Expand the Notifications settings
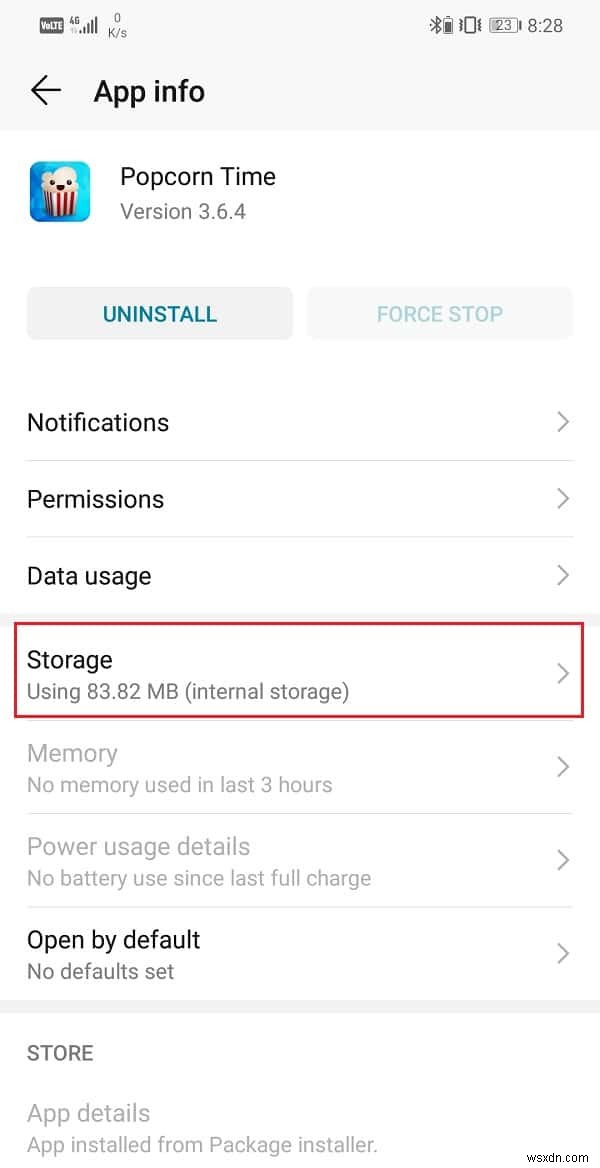Screen dimensions: 600x1168 click(x=300, y=422)
